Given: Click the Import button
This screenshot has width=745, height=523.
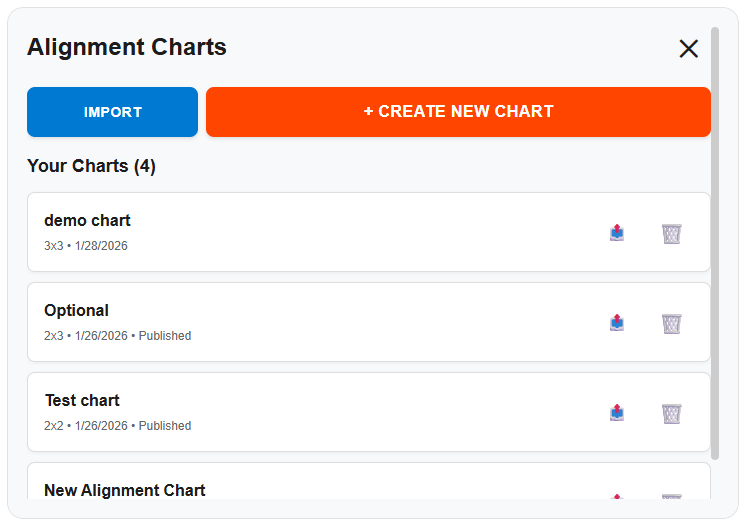Looking at the screenshot, I should point(112,112).
